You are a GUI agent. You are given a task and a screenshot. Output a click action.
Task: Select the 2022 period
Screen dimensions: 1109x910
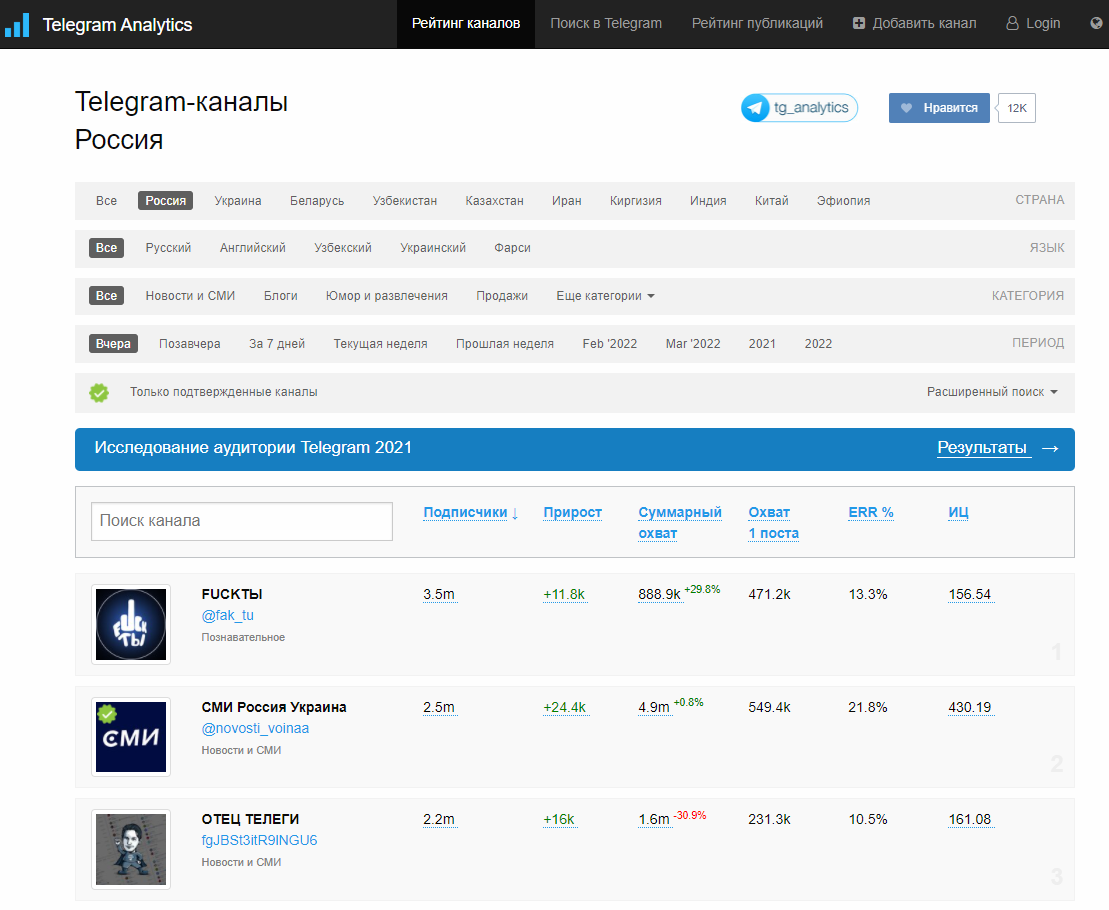818,344
